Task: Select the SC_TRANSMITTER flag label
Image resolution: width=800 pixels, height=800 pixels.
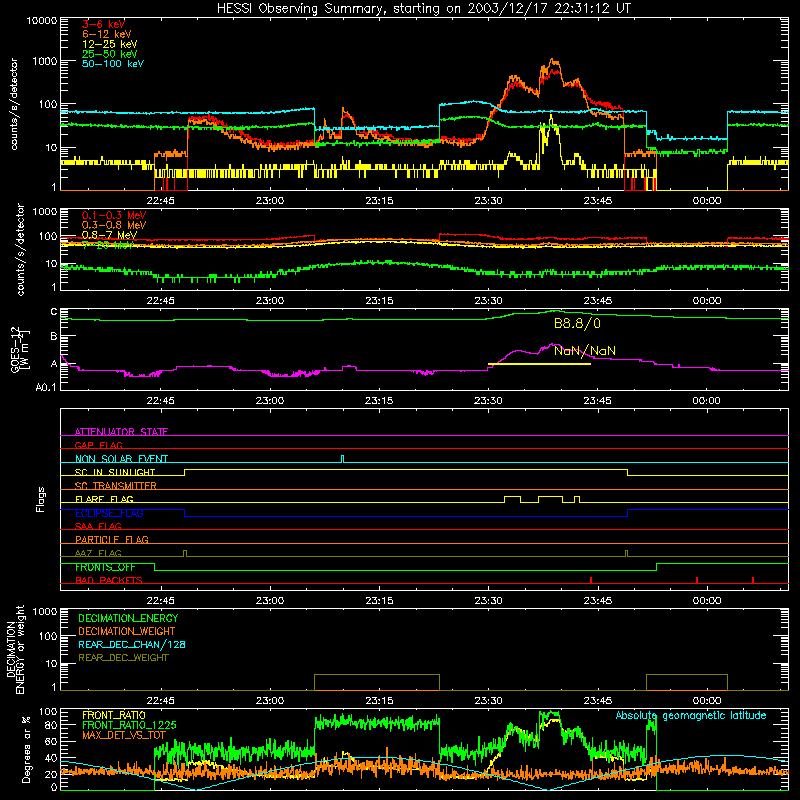Action: (116, 486)
